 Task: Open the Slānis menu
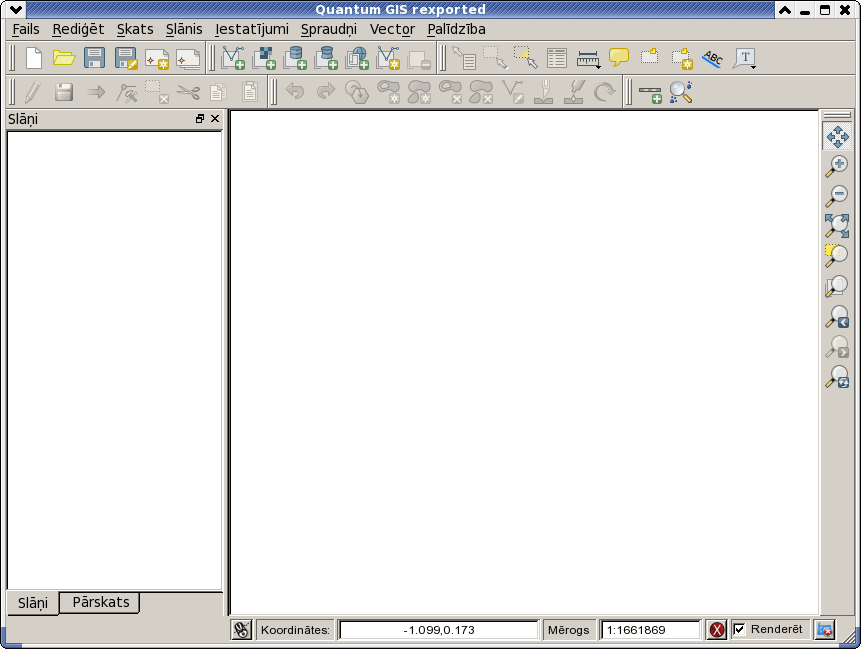tap(184, 29)
